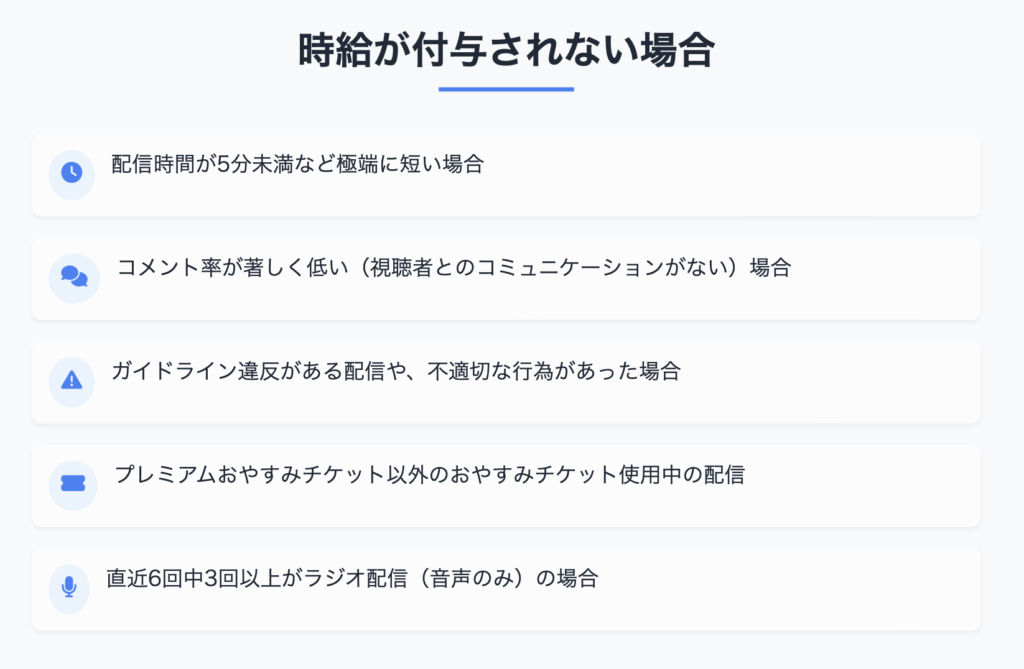Click the microphone icon for radio streams
This screenshot has width=1024, height=669.
(x=69, y=587)
